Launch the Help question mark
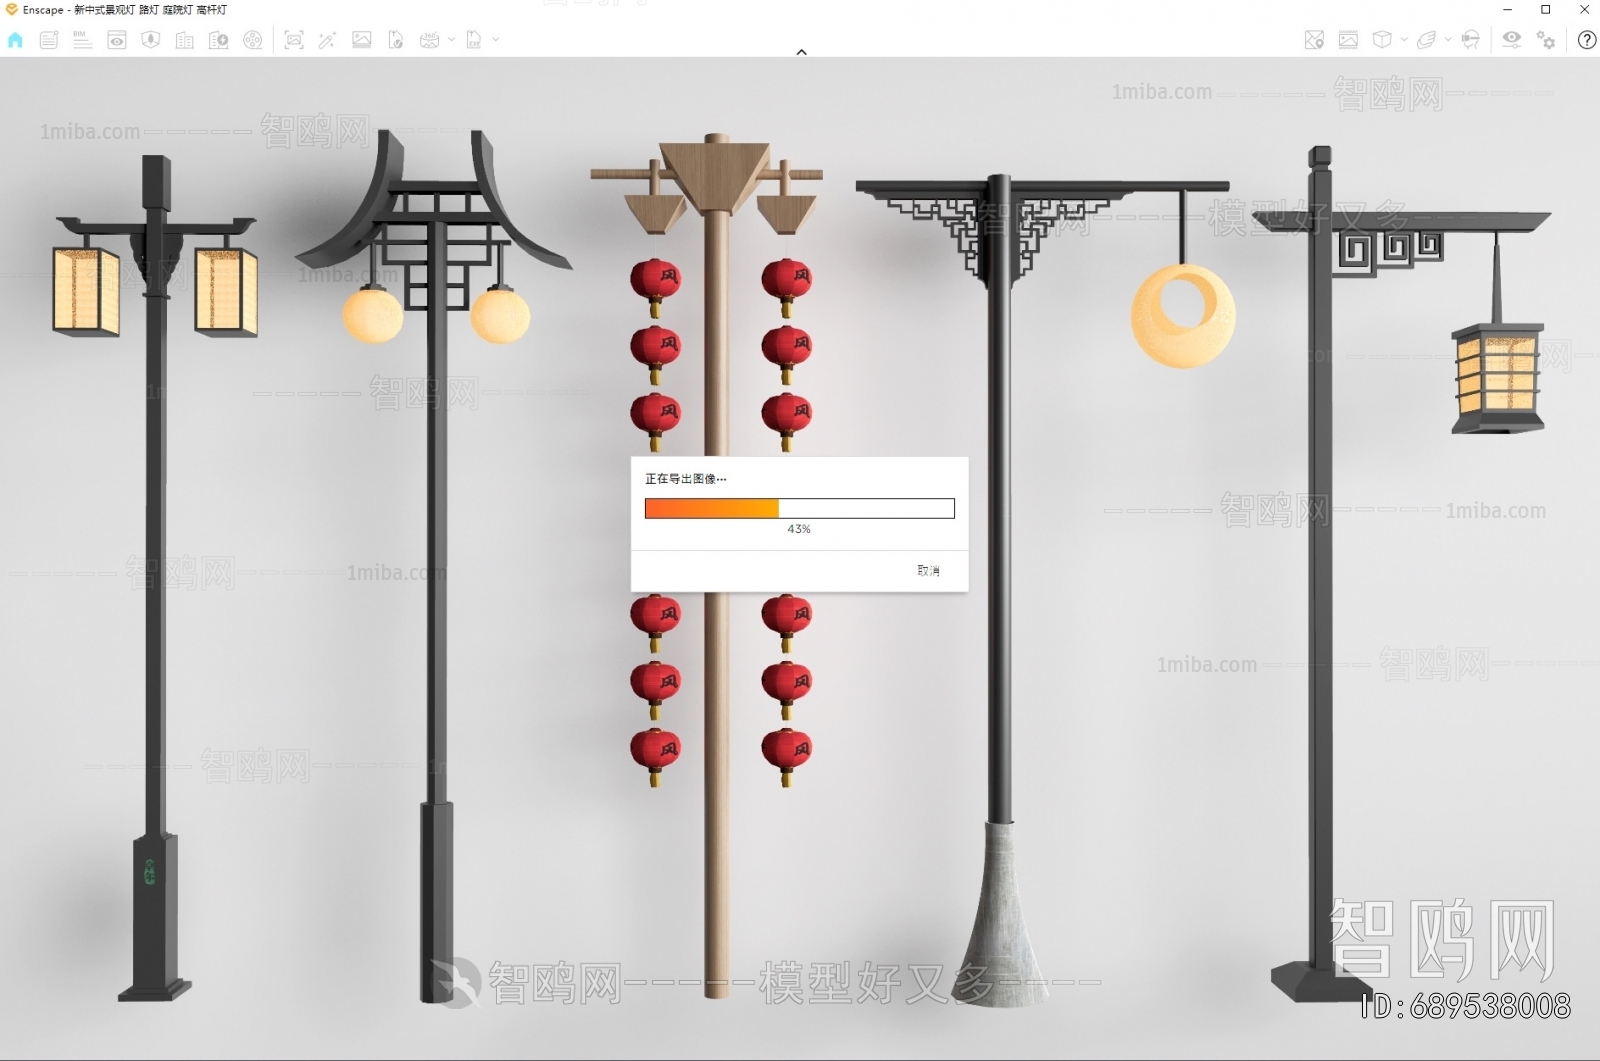 coord(1587,40)
